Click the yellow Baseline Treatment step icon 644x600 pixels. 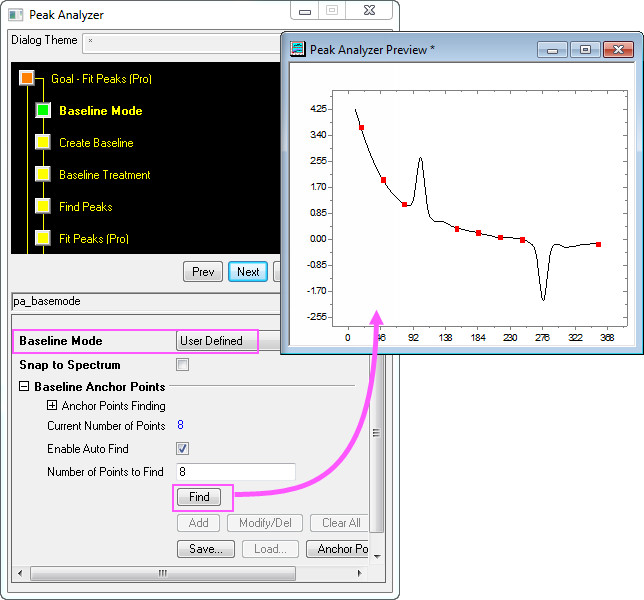coord(42,175)
